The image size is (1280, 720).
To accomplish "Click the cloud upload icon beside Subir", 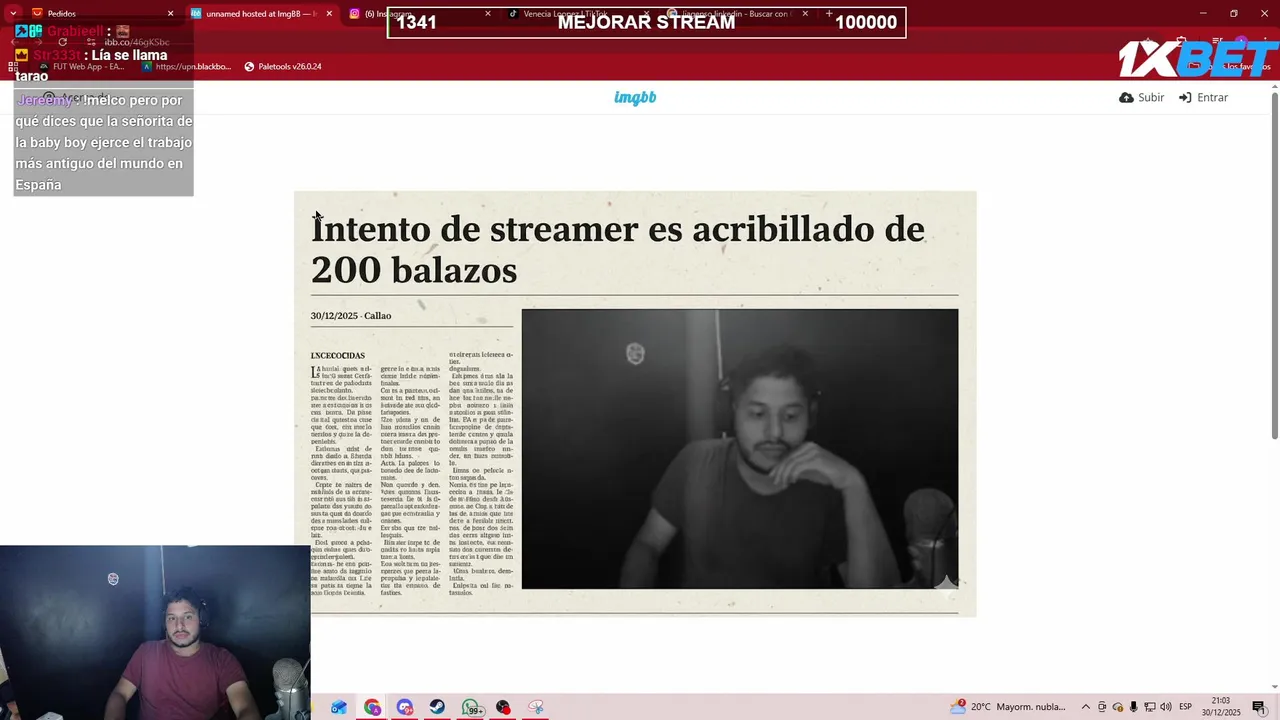I will pyautogui.click(x=1126, y=97).
